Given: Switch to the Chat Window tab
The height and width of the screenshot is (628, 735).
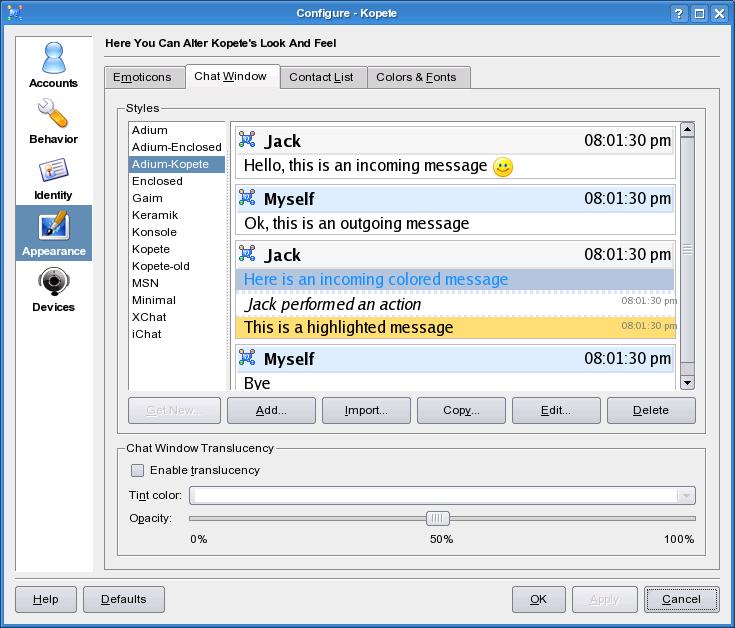Looking at the screenshot, I should [231, 76].
